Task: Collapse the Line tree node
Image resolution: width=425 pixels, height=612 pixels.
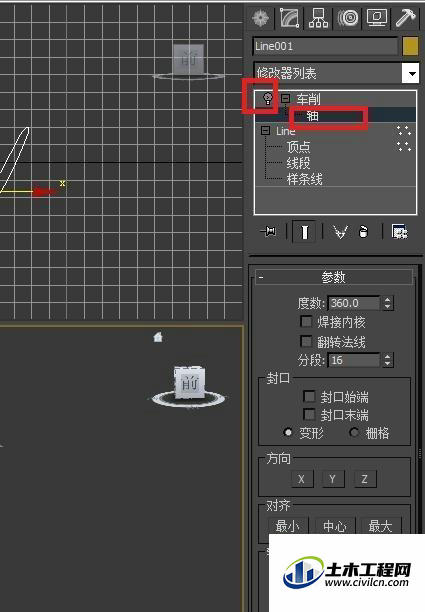Action: (x=265, y=130)
